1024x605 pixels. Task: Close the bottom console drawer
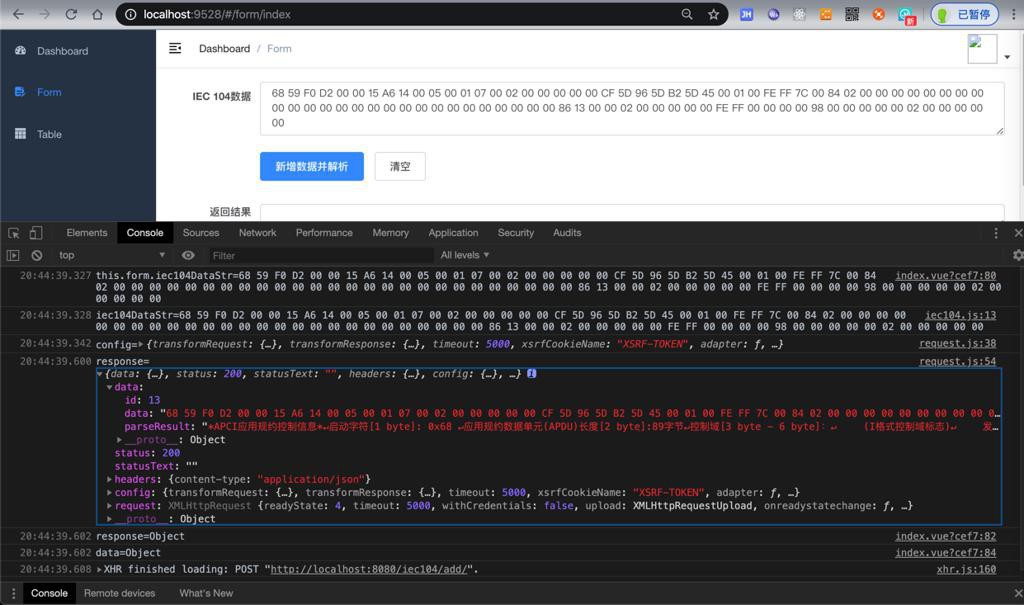(x=1017, y=593)
